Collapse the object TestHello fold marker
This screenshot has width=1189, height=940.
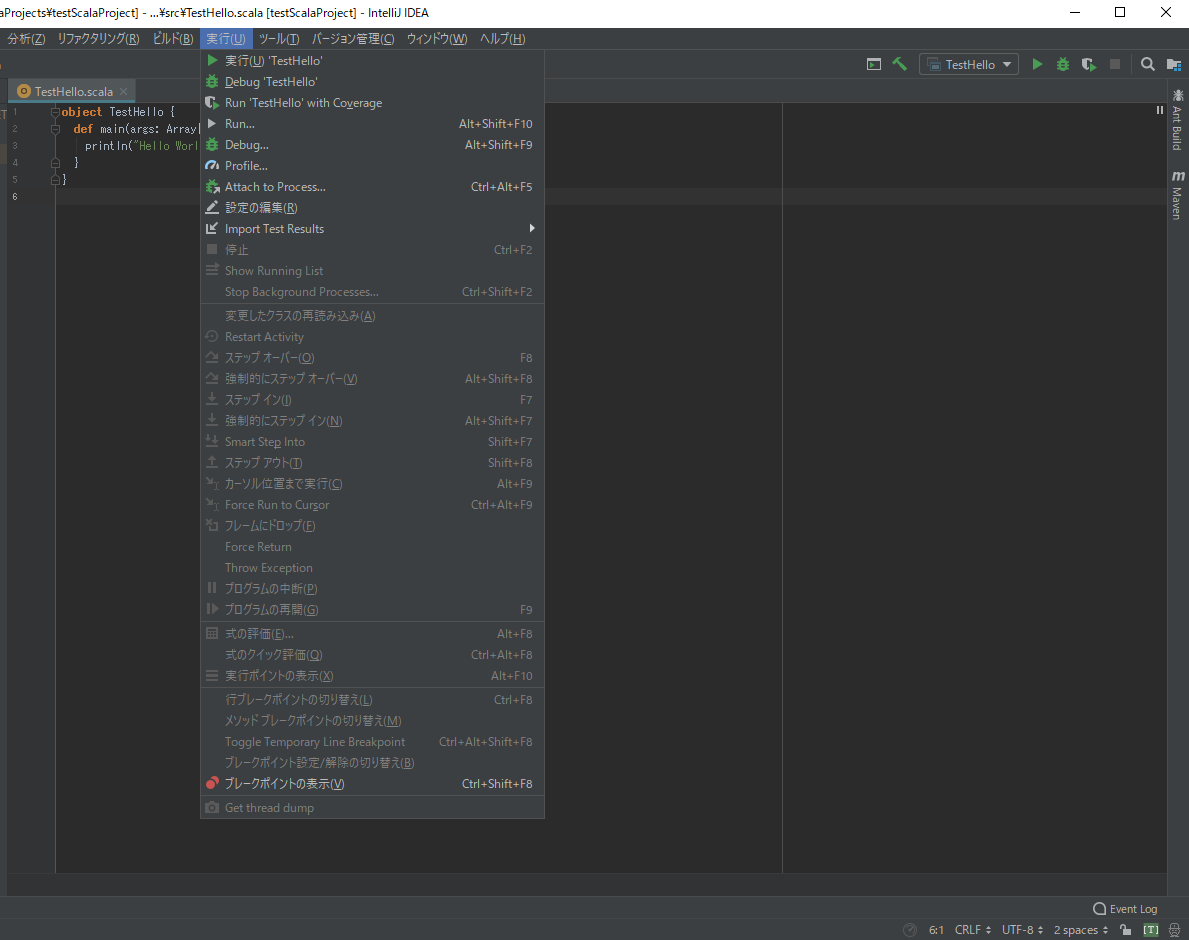[x=55, y=111]
